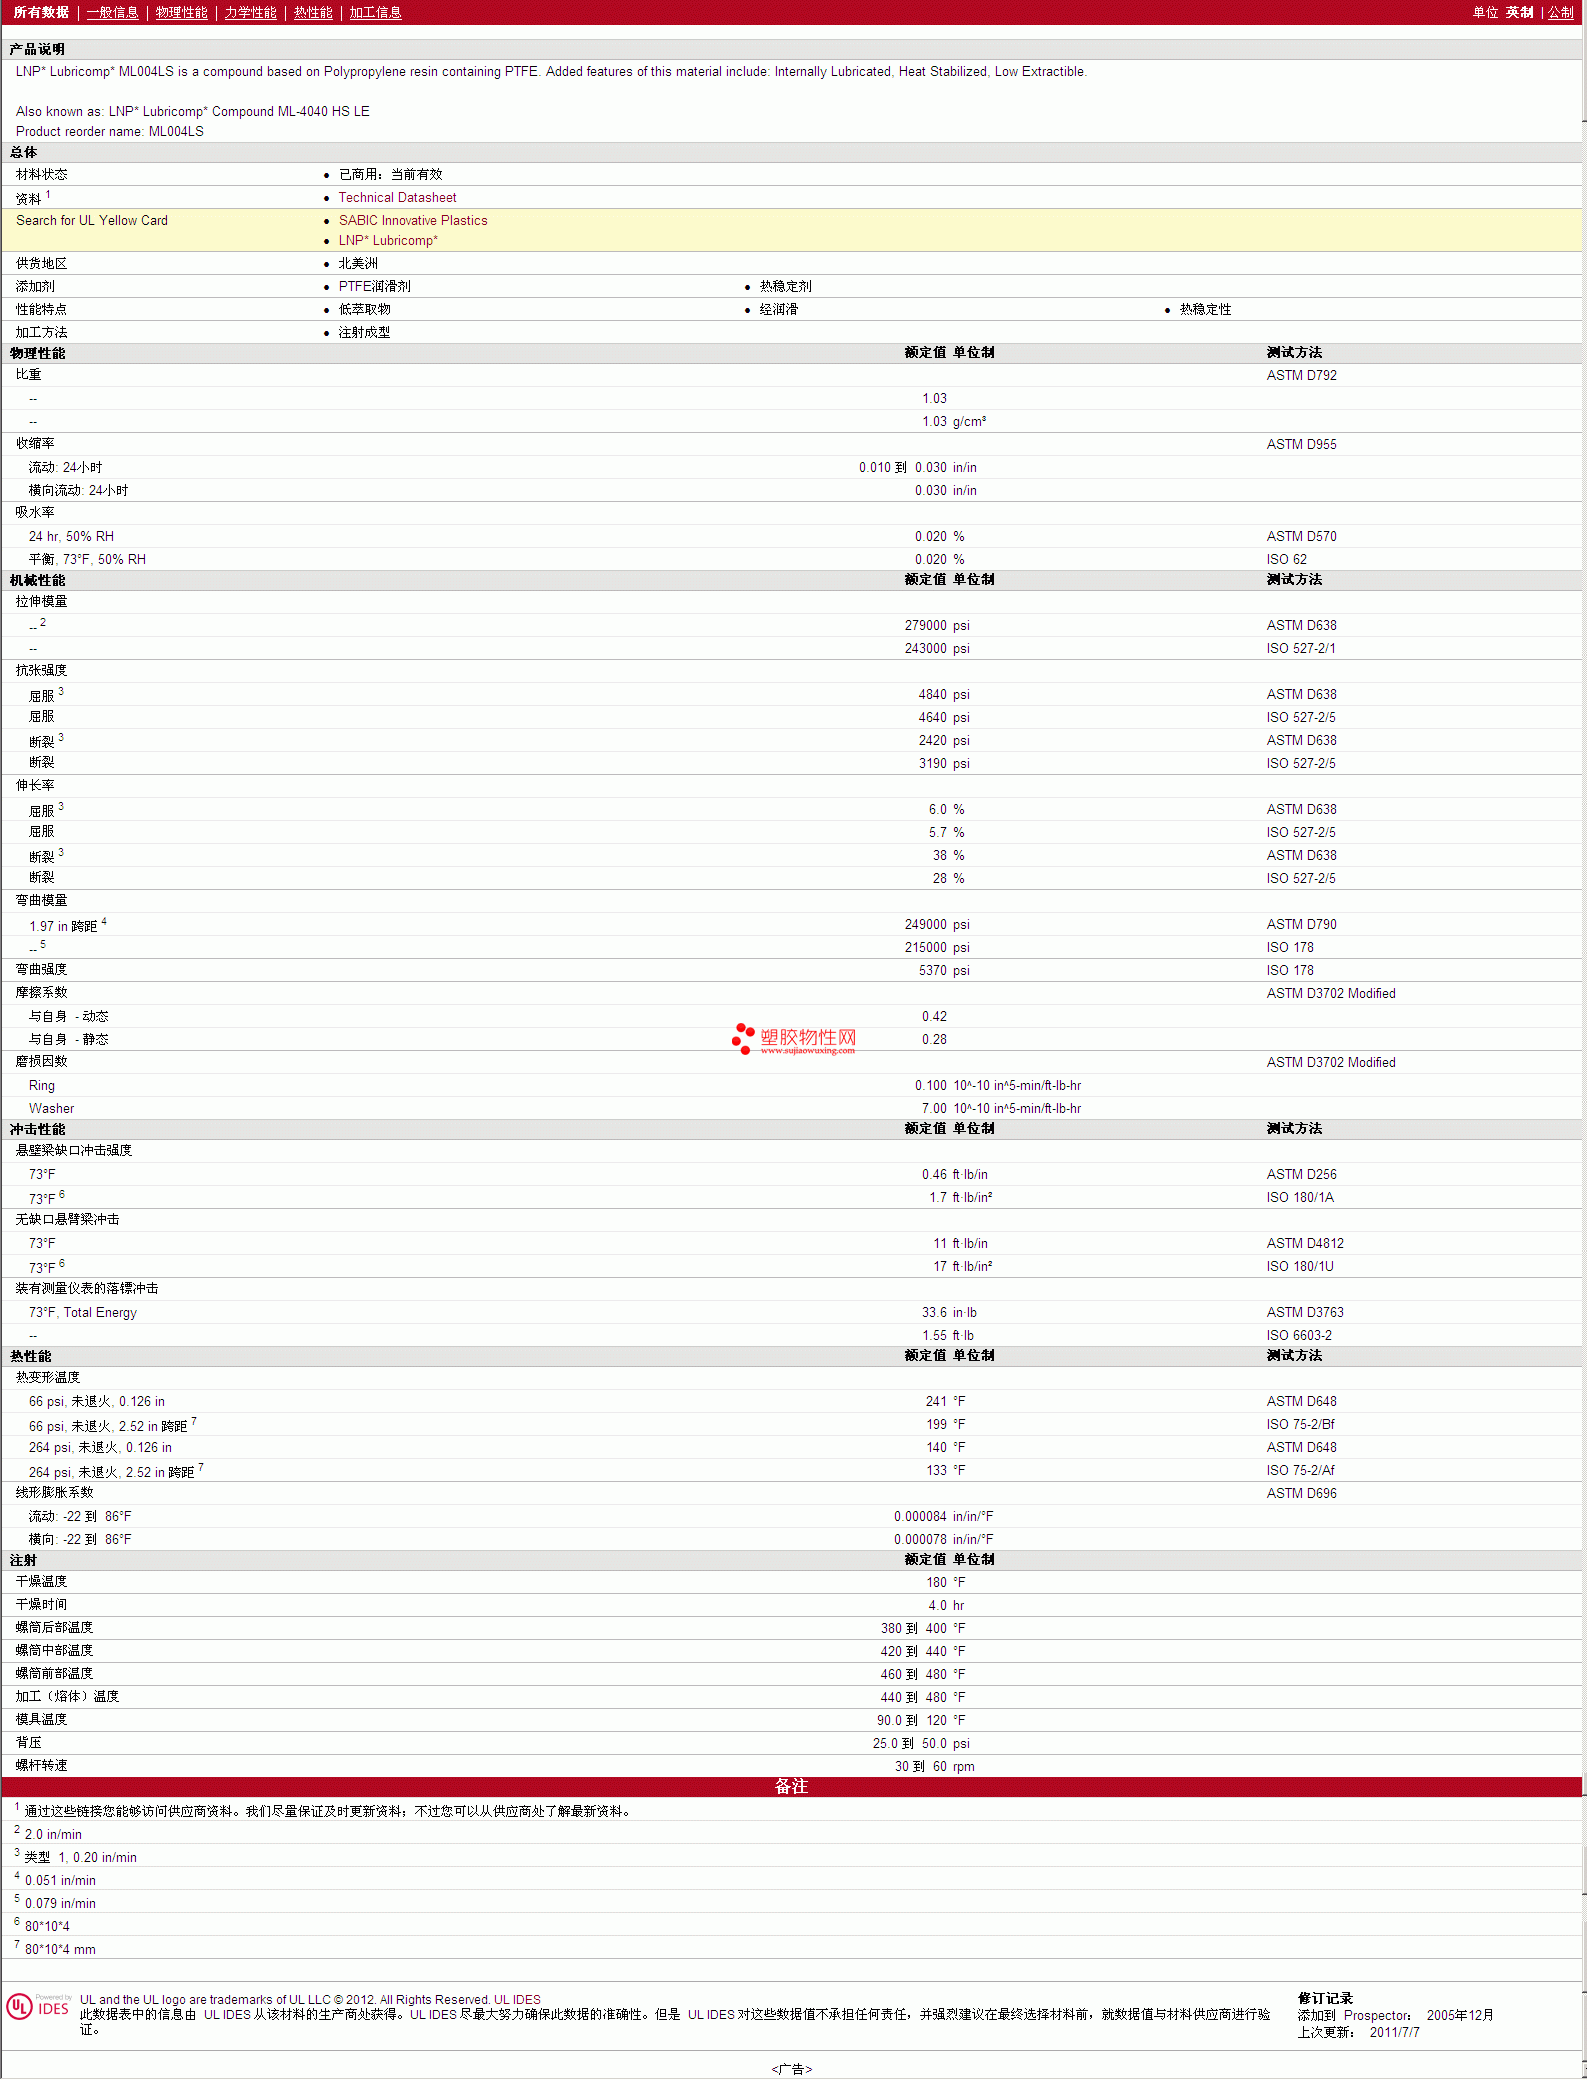
Task: Click the ASTM D955 shrinkage test method
Action: tap(1301, 445)
